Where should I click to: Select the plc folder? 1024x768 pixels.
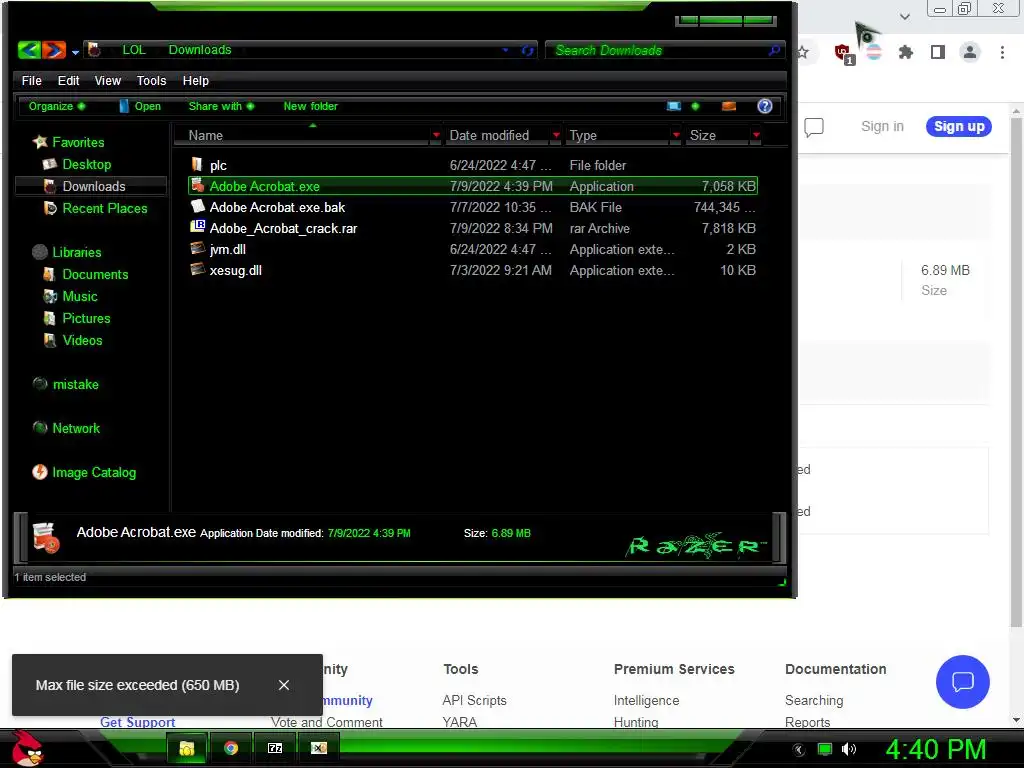tap(473, 165)
